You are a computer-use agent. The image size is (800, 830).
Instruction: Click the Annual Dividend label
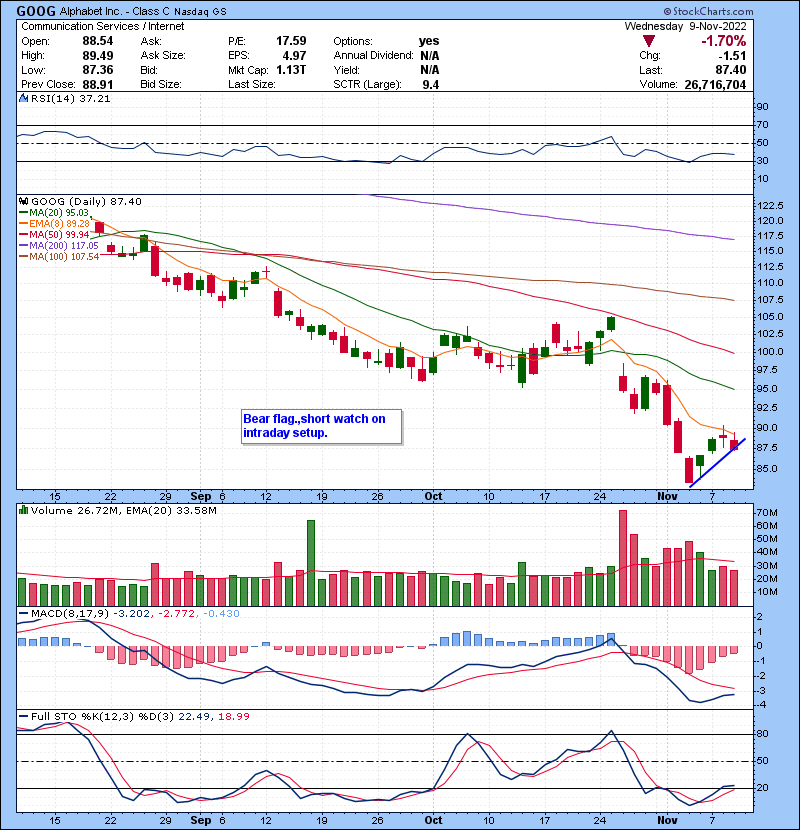pyautogui.click(x=373, y=56)
